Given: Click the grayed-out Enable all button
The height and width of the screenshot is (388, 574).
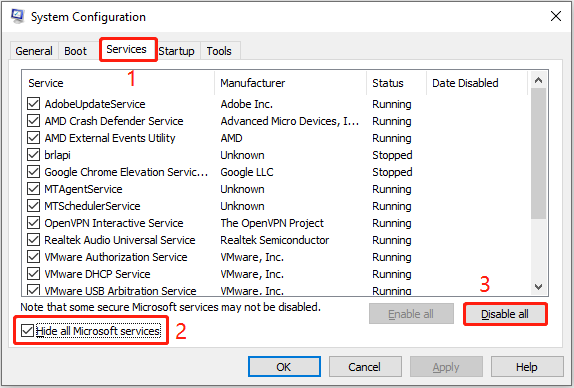Looking at the screenshot, I should click(x=411, y=314).
